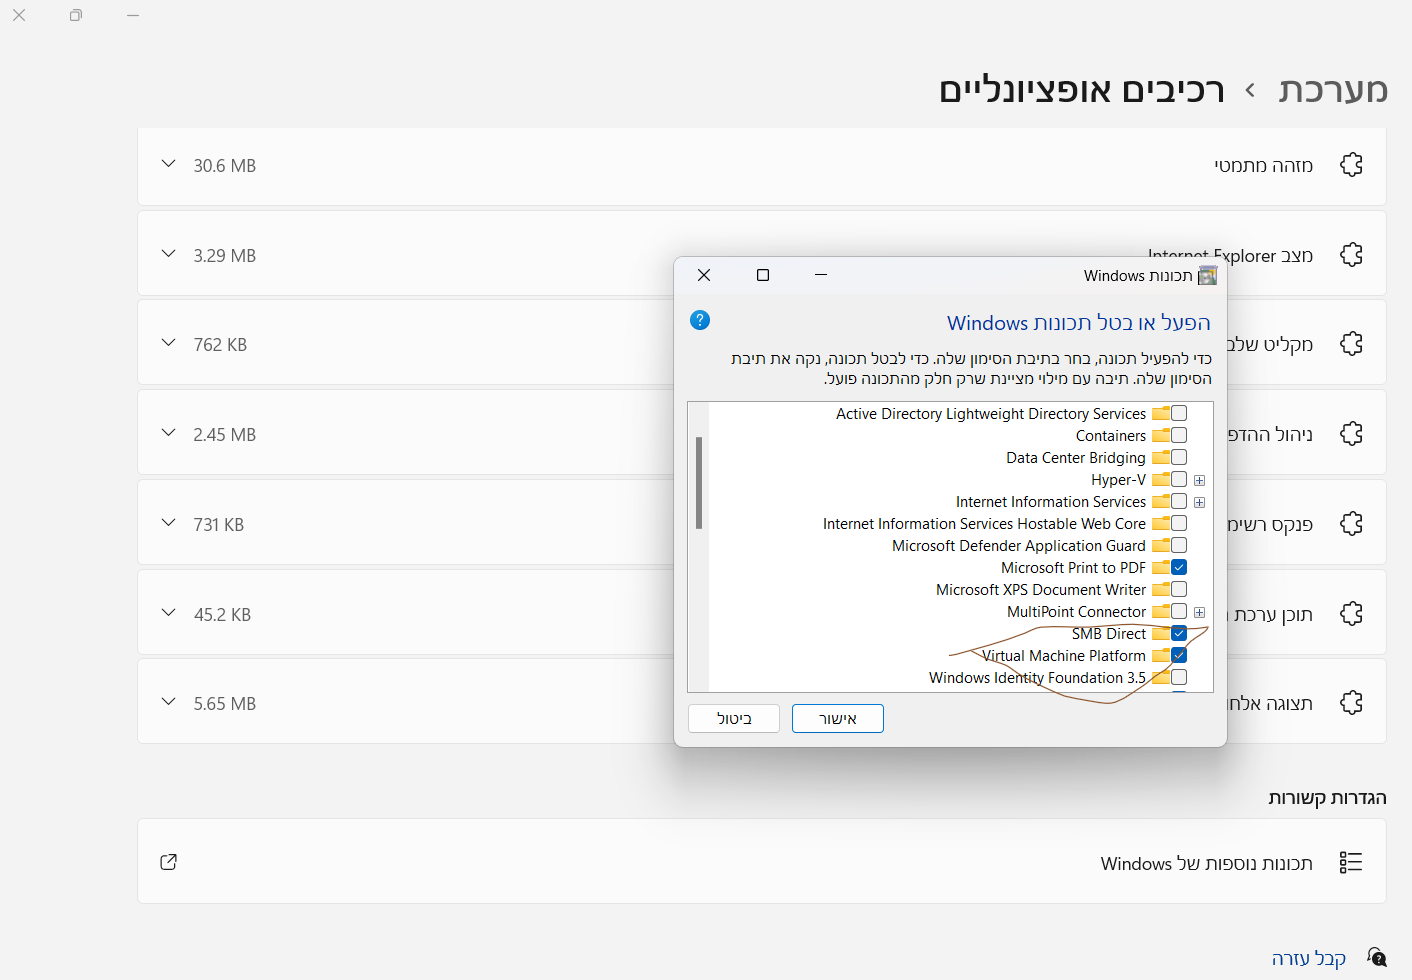Click the puzzle icon in the 2.45 MB row
This screenshot has height=980, width=1412.
tap(1351, 434)
